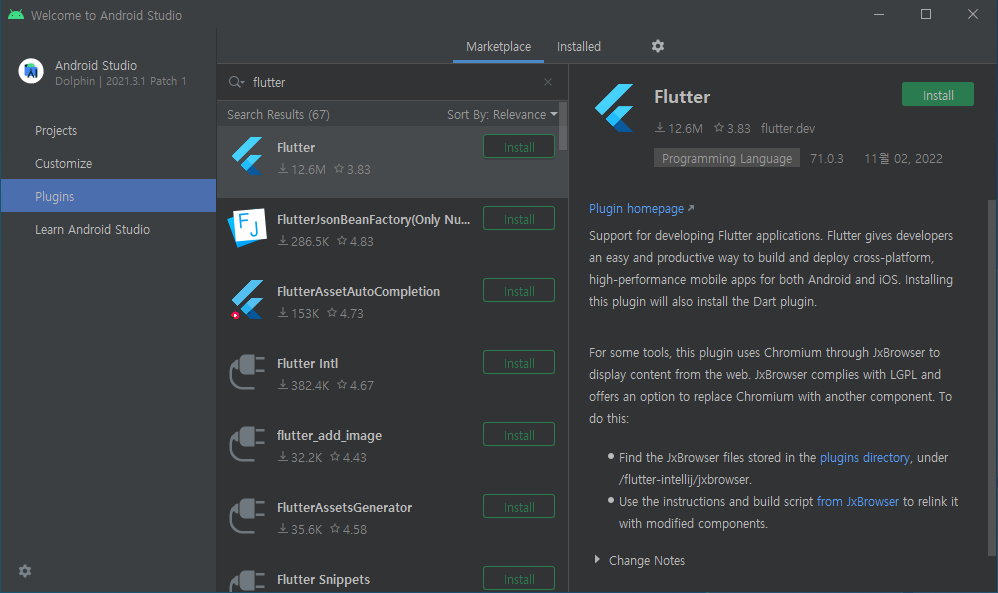Click the Flutter Snippets plug icon

coord(247,581)
